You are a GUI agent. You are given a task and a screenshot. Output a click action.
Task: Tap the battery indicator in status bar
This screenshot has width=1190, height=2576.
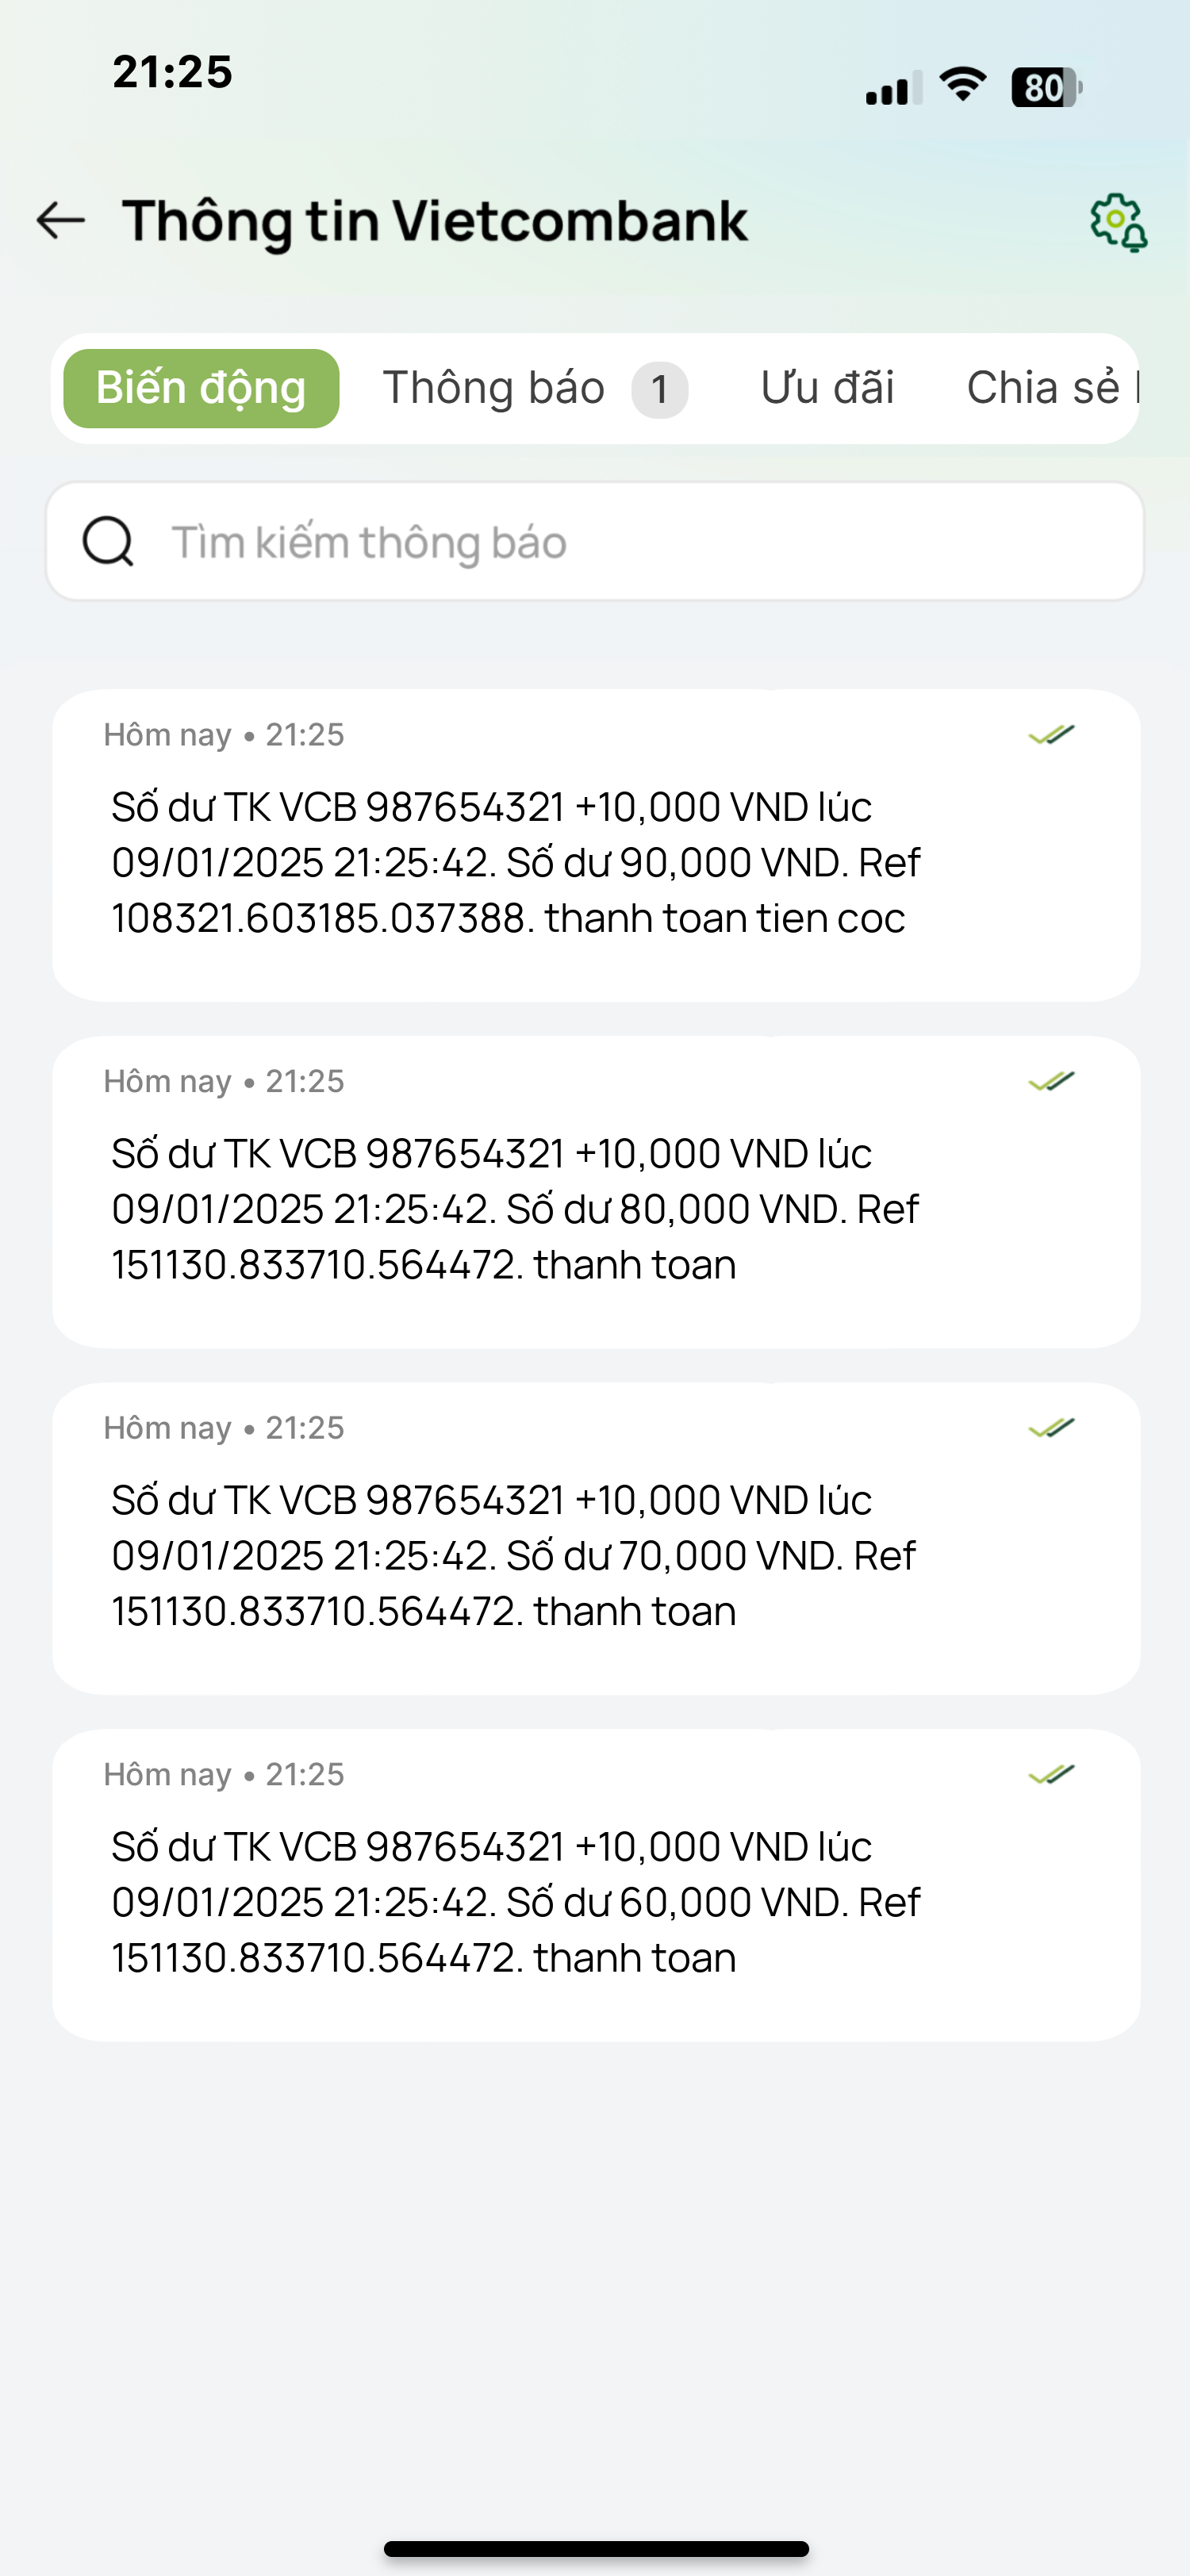[1047, 88]
